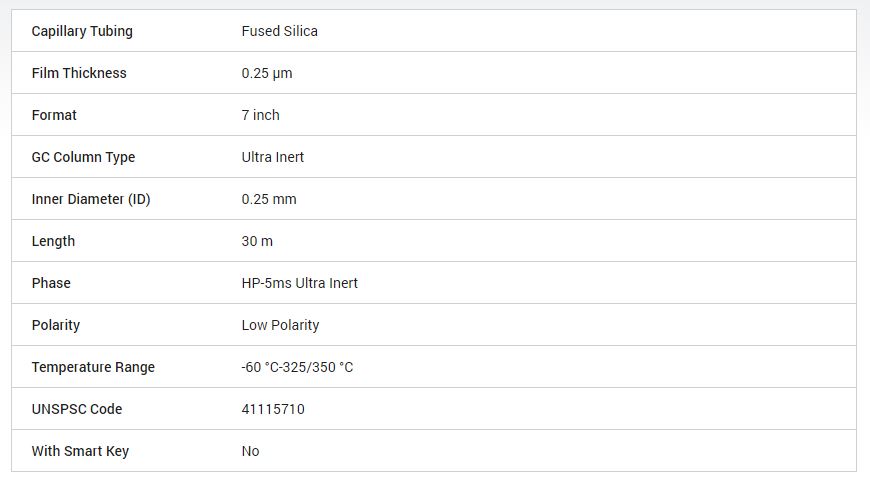Click the Format row label
Viewport: 870px width, 482px height.
54,115
